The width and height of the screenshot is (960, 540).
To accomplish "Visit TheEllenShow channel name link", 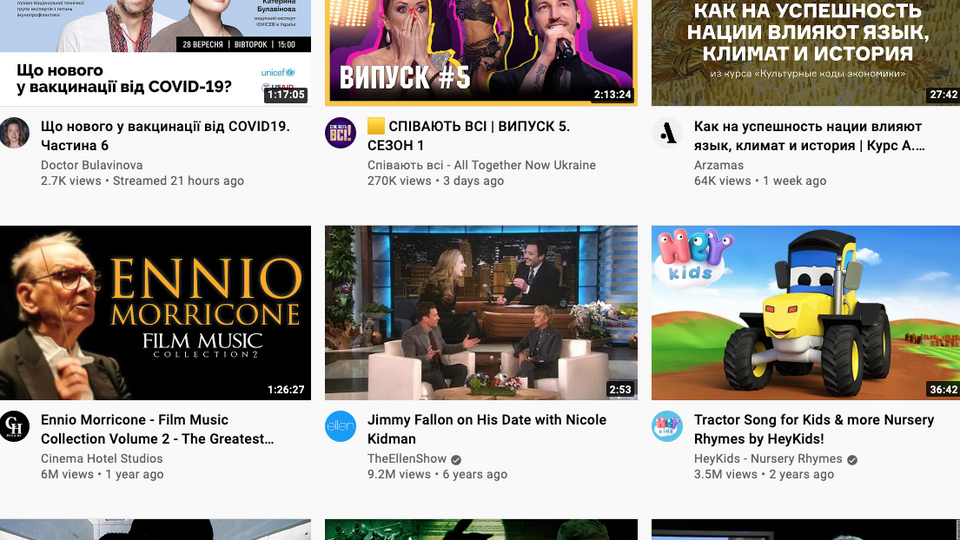I will point(407,459).
